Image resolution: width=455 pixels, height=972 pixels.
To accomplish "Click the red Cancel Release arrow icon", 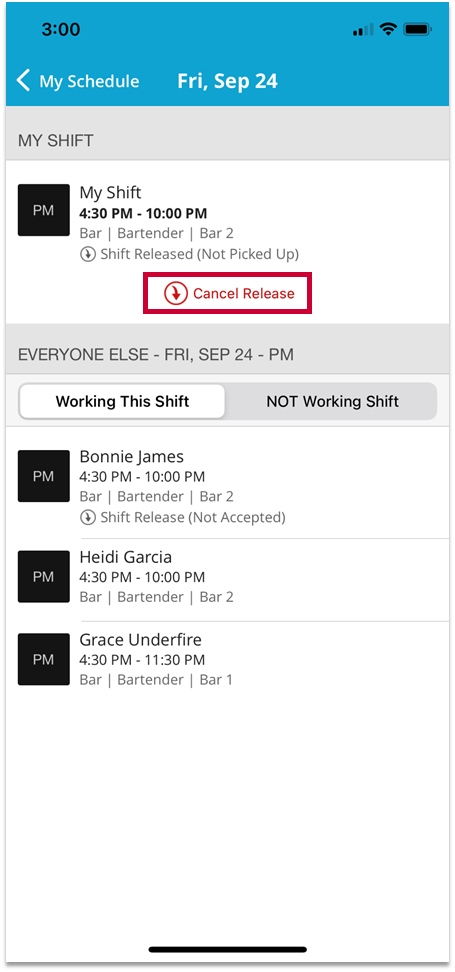I will click(x=175, y=293).
